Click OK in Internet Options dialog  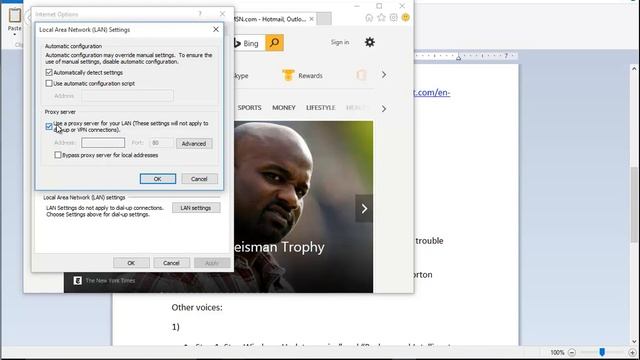[131, 263]
